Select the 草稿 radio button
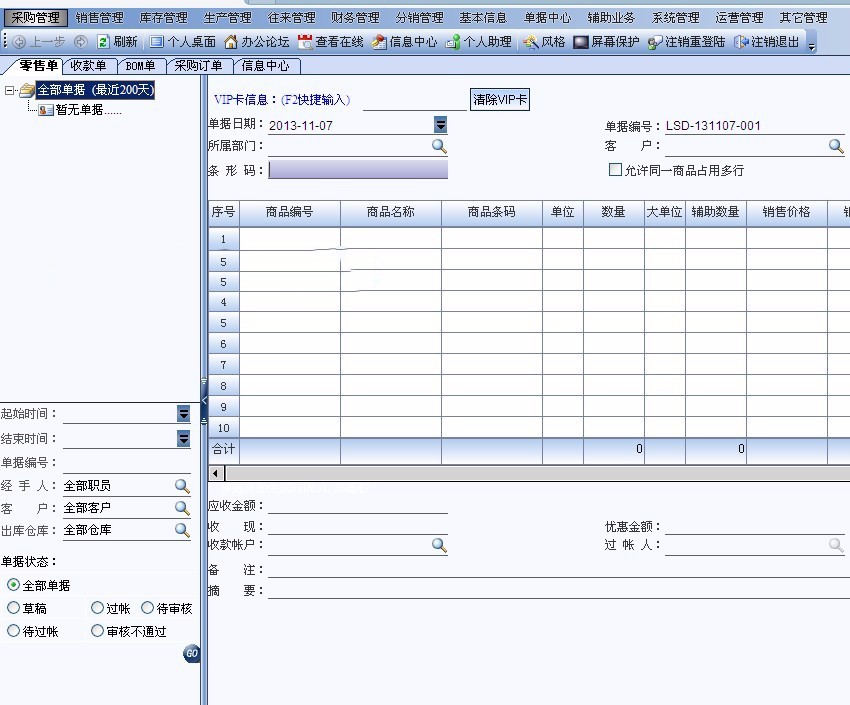The image size is (850, 705). tap(13, 608)
